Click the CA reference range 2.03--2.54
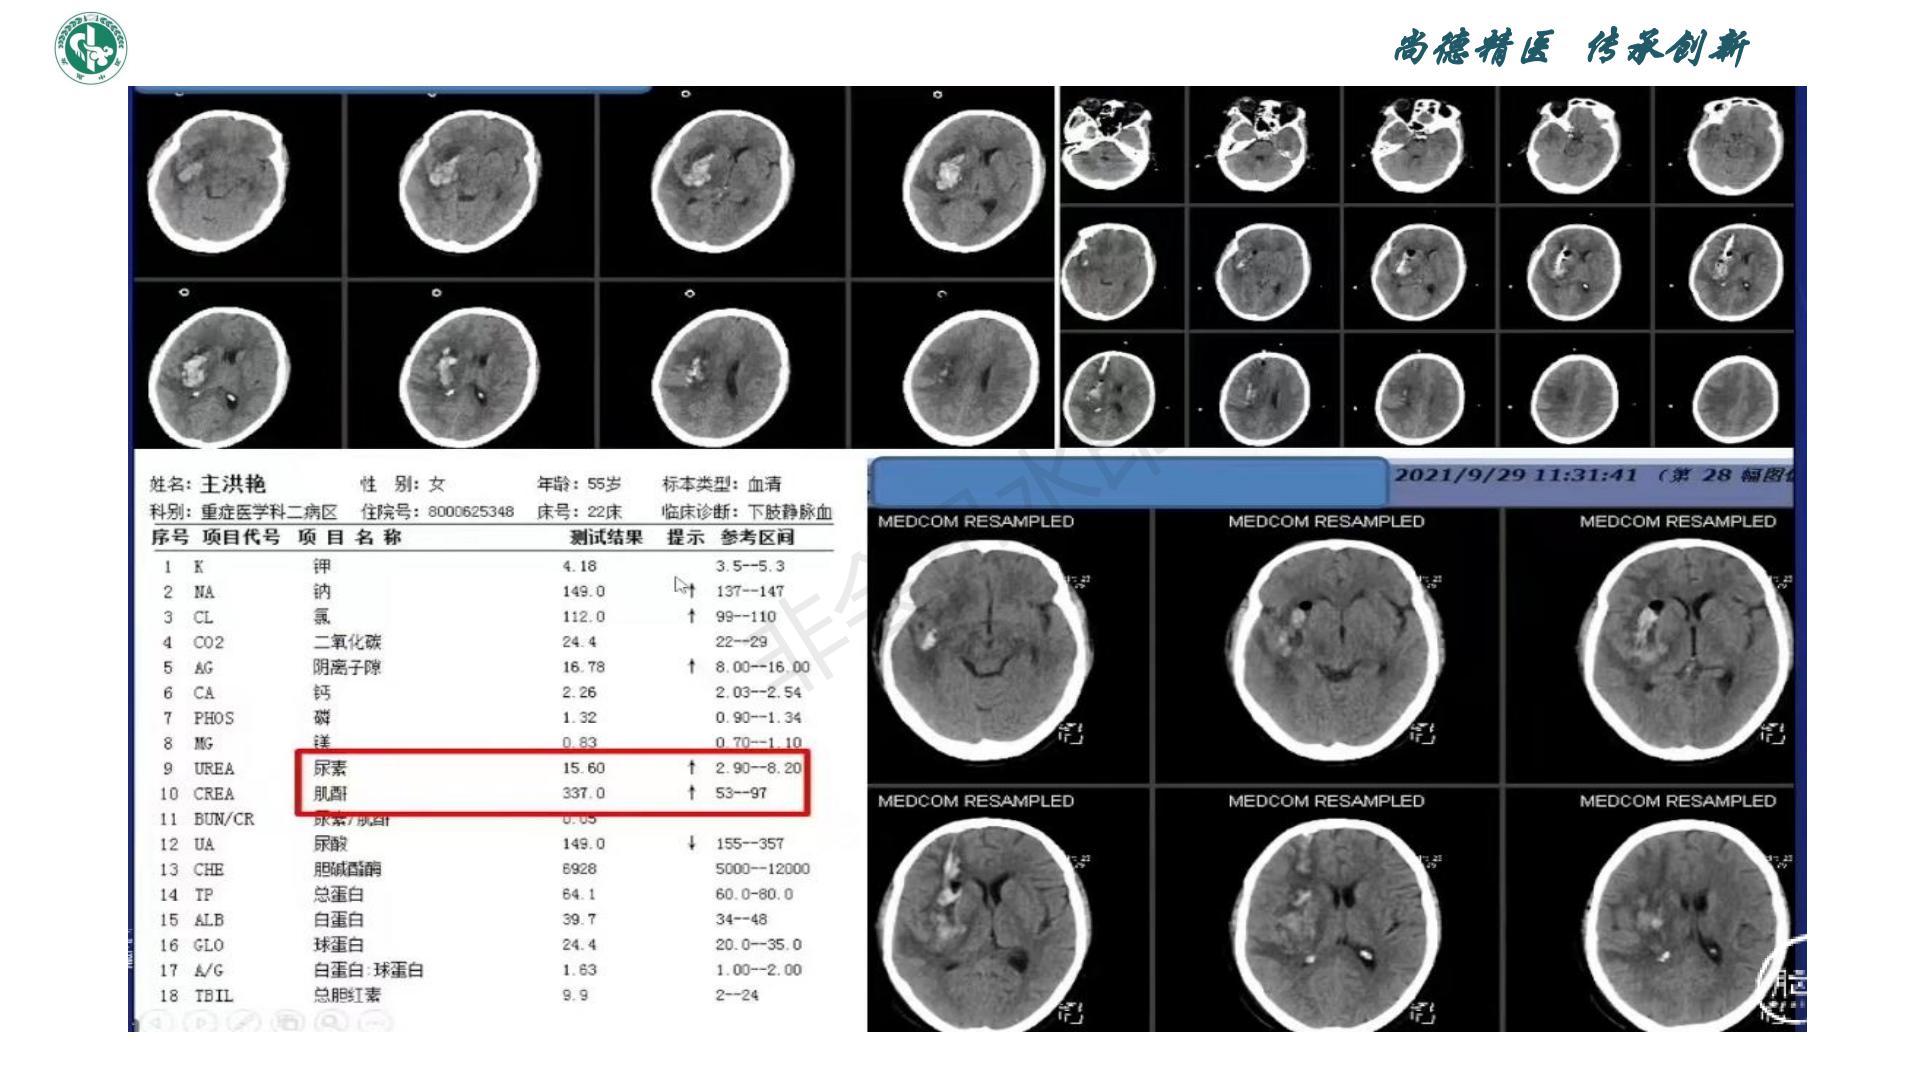The height and width of the screenshot is (1080, 1920). tap(758, 692)
